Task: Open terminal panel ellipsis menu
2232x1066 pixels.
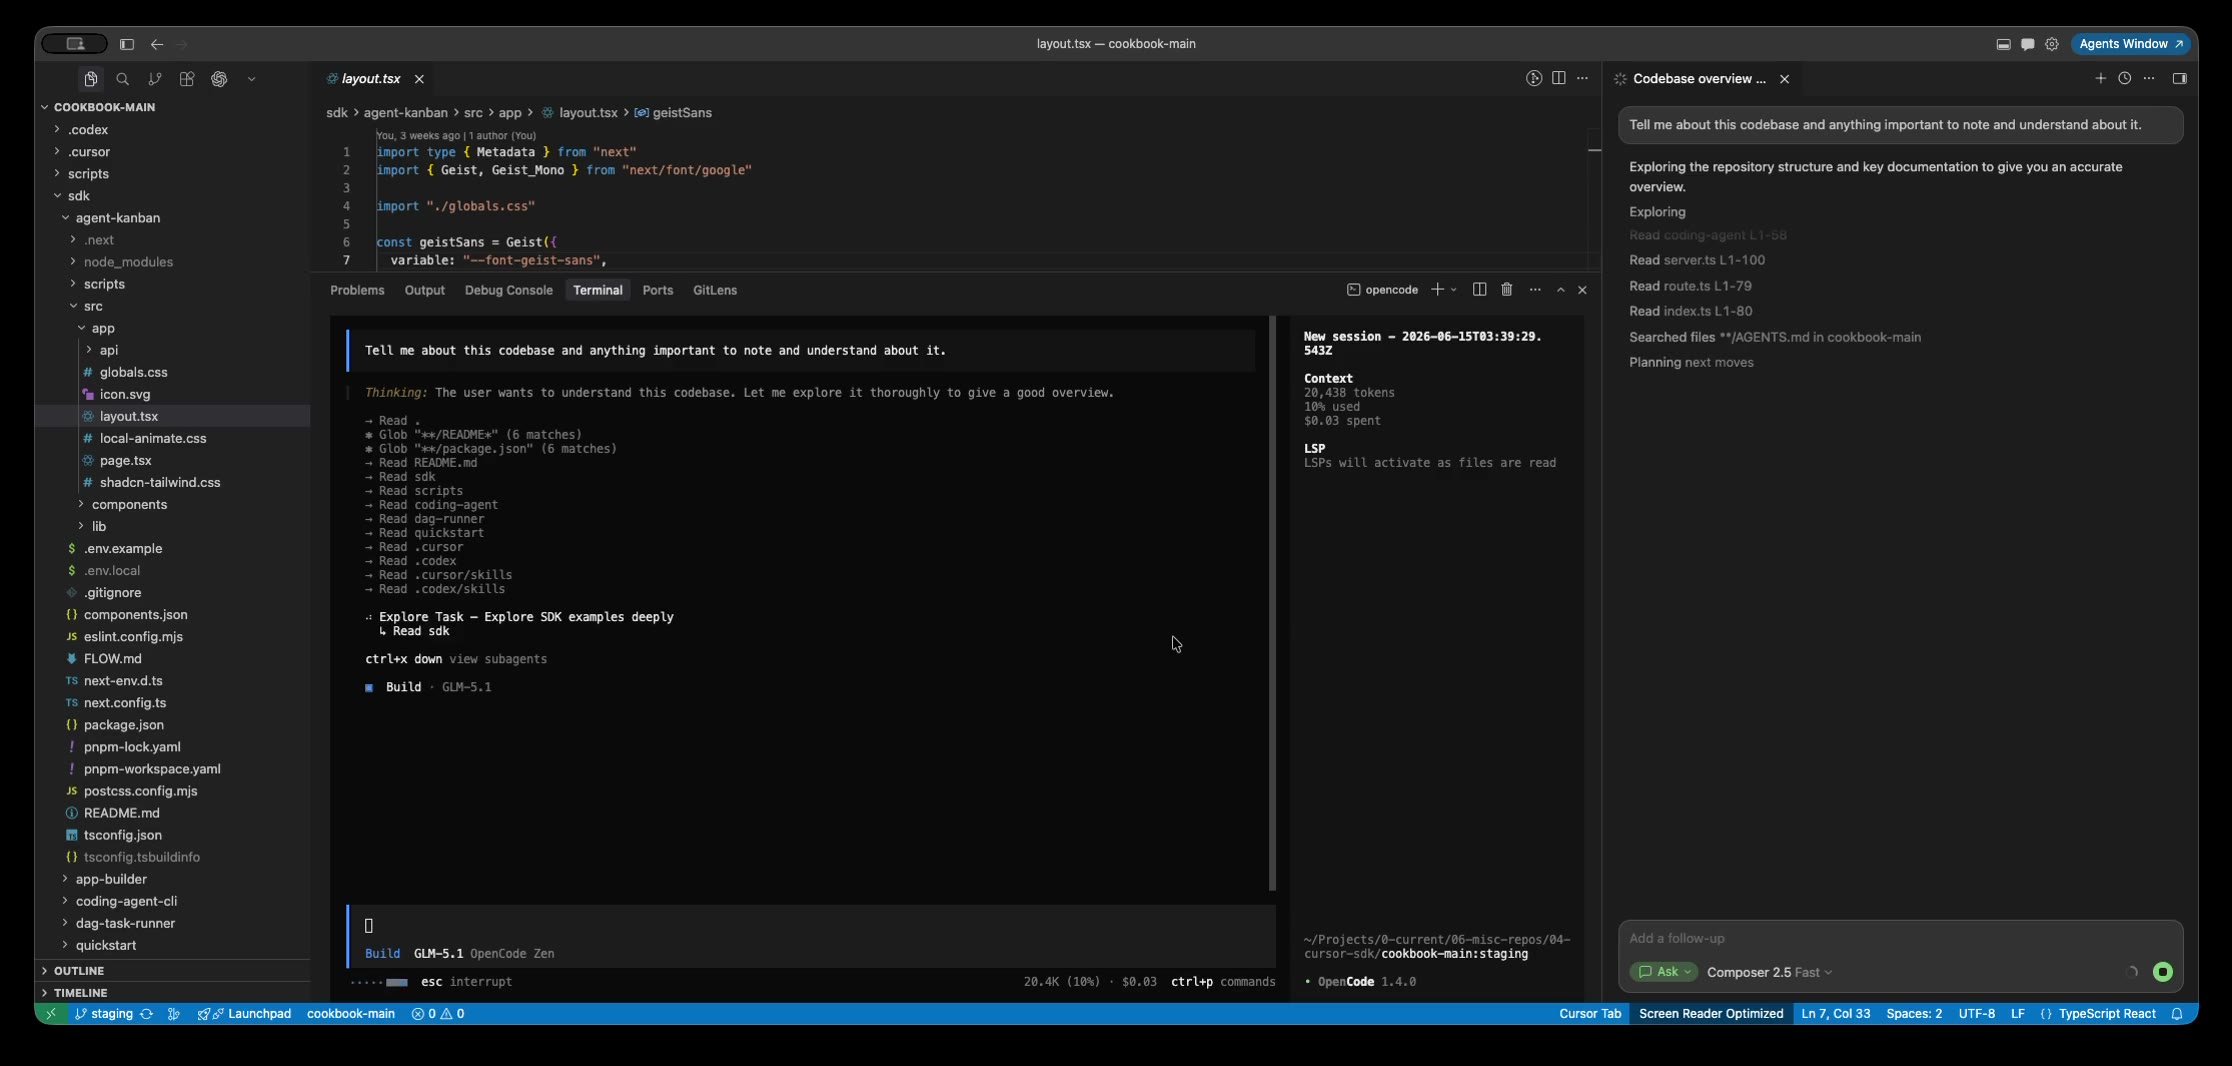Action: (1535, 290)
